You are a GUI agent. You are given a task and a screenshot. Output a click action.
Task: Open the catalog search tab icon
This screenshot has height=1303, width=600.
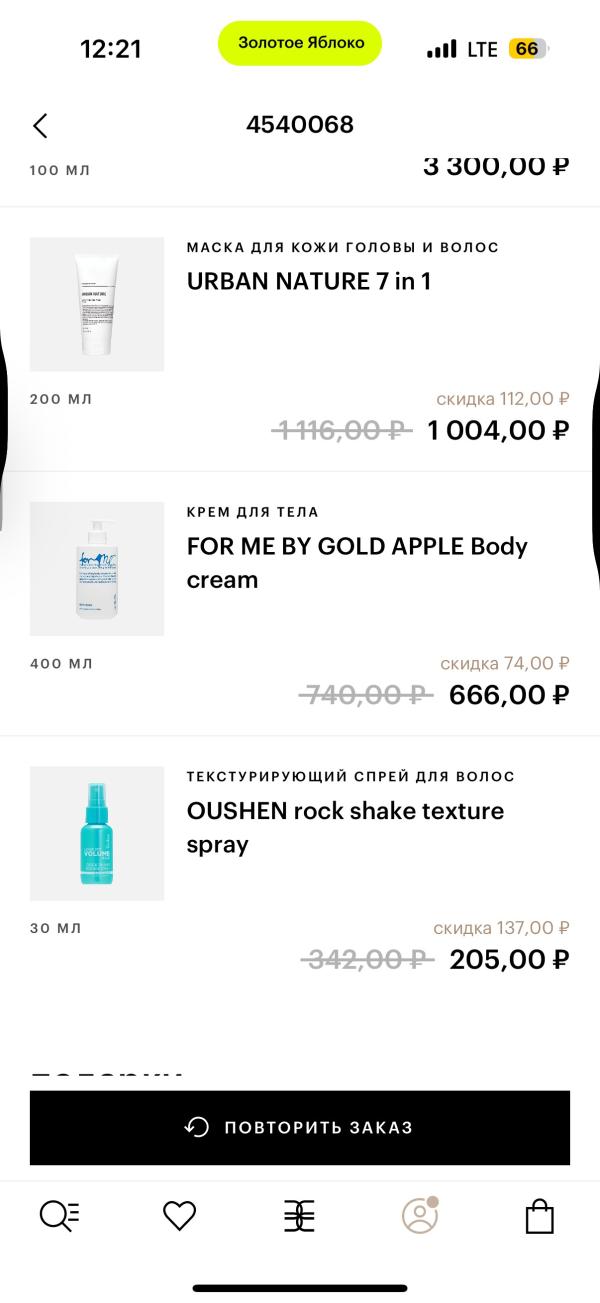[x=59, y=1215]
